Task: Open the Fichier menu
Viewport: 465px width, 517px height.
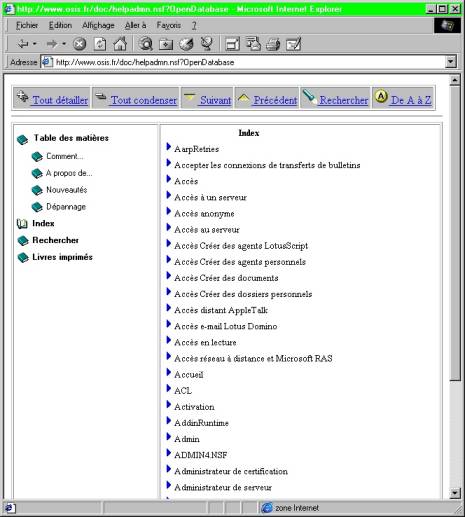Action: click(x=27, y=25)
